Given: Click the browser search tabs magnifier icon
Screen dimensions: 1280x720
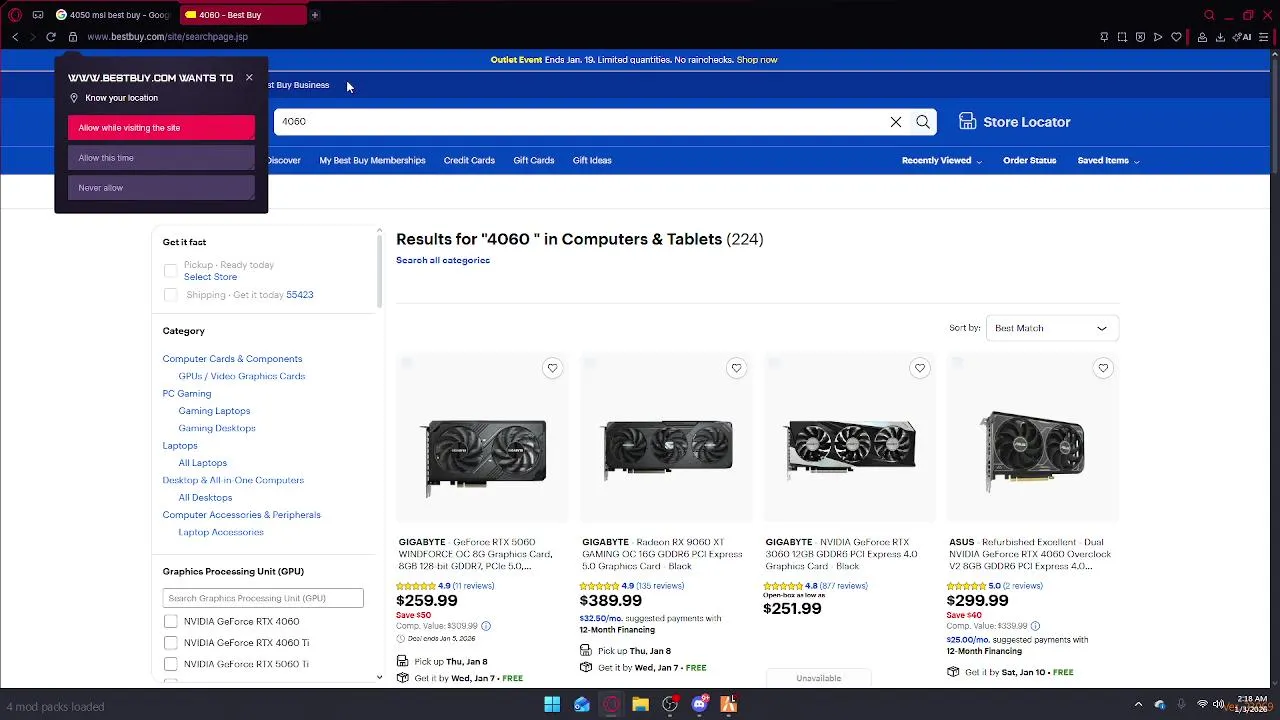Looking at the screenshot, I should 1209,15.
